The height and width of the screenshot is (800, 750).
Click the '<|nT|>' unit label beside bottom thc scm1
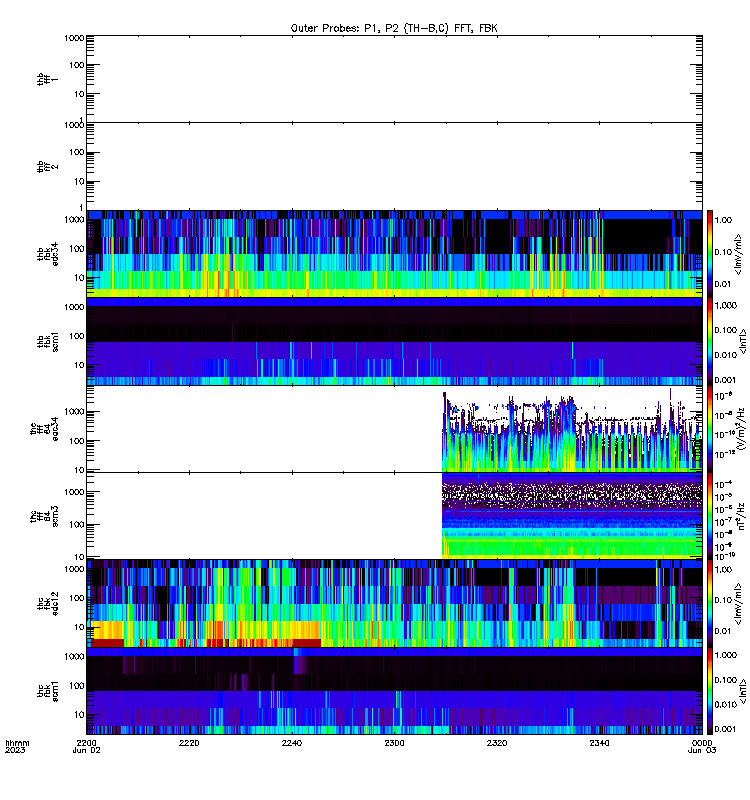743,691
